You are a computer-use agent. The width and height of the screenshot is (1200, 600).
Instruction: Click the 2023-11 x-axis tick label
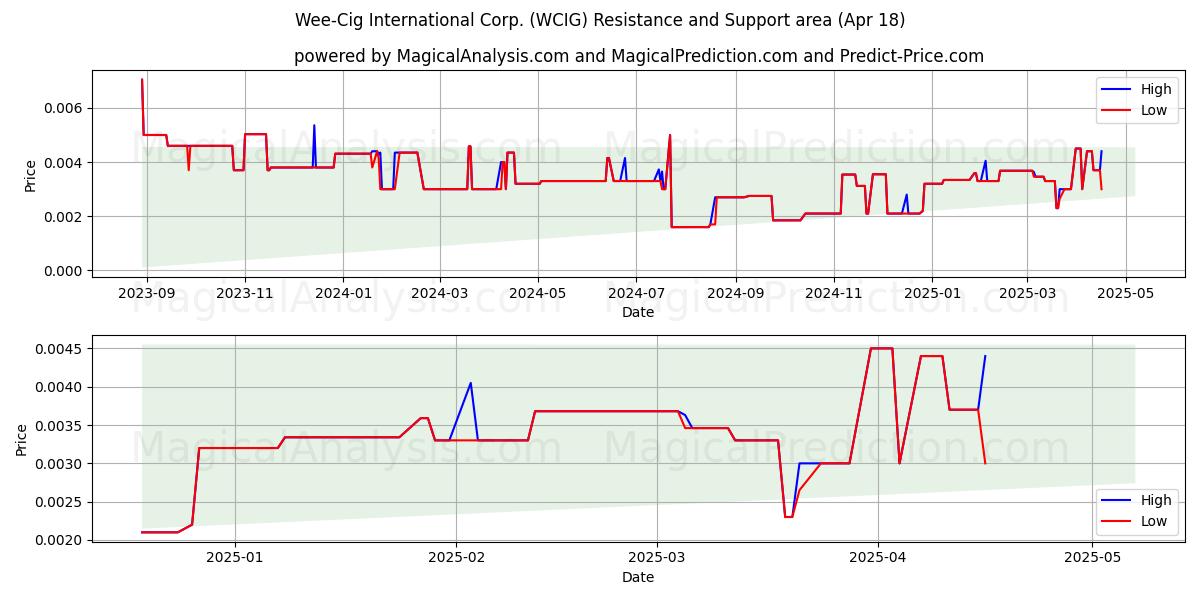click(245, 293)
